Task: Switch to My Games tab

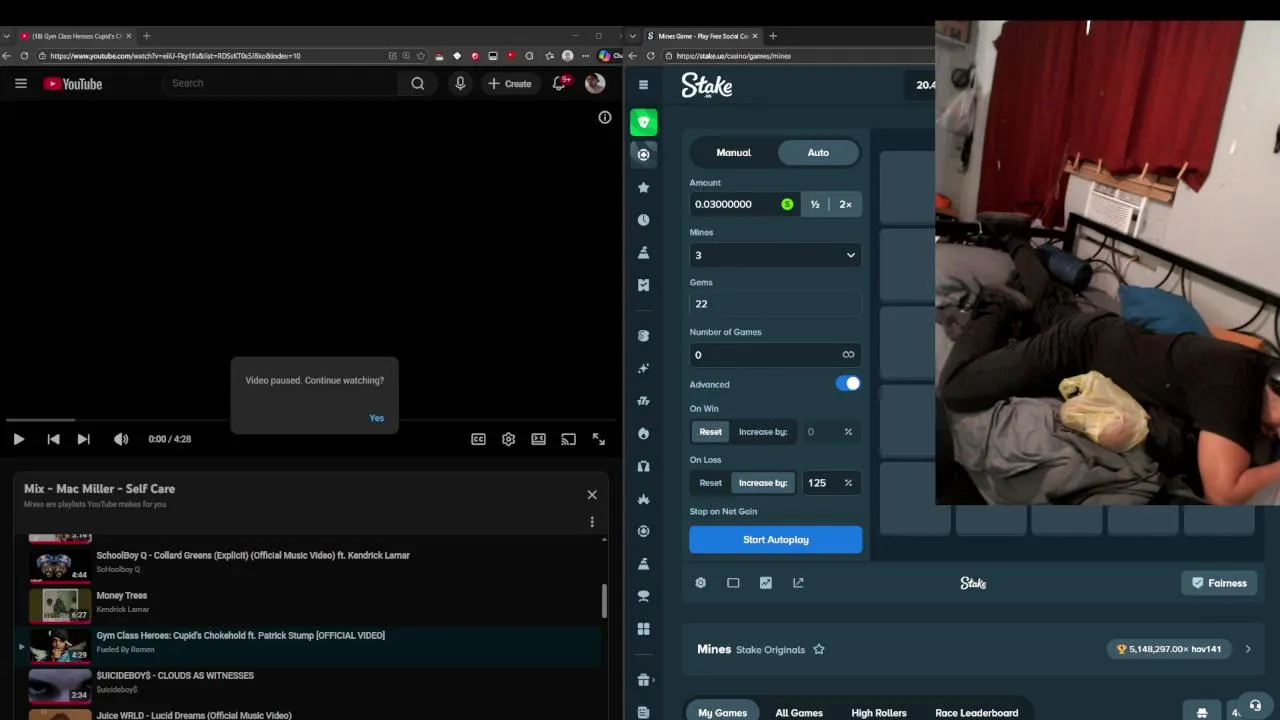Action: pyautogui.click(x=723, y=712)
